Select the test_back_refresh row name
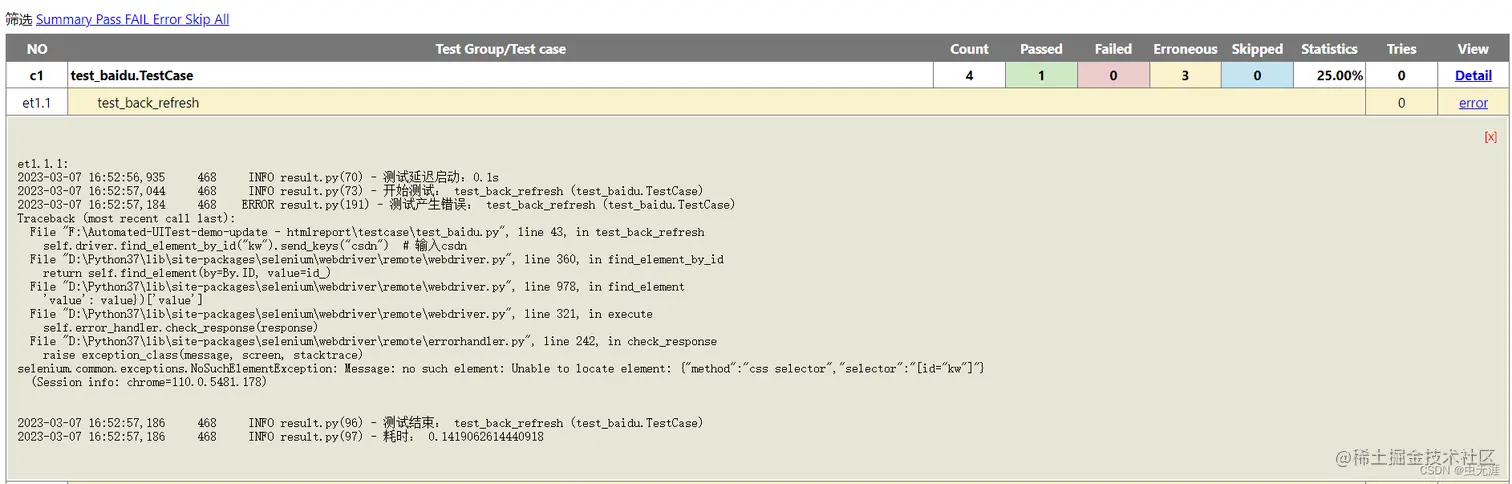 148,102
